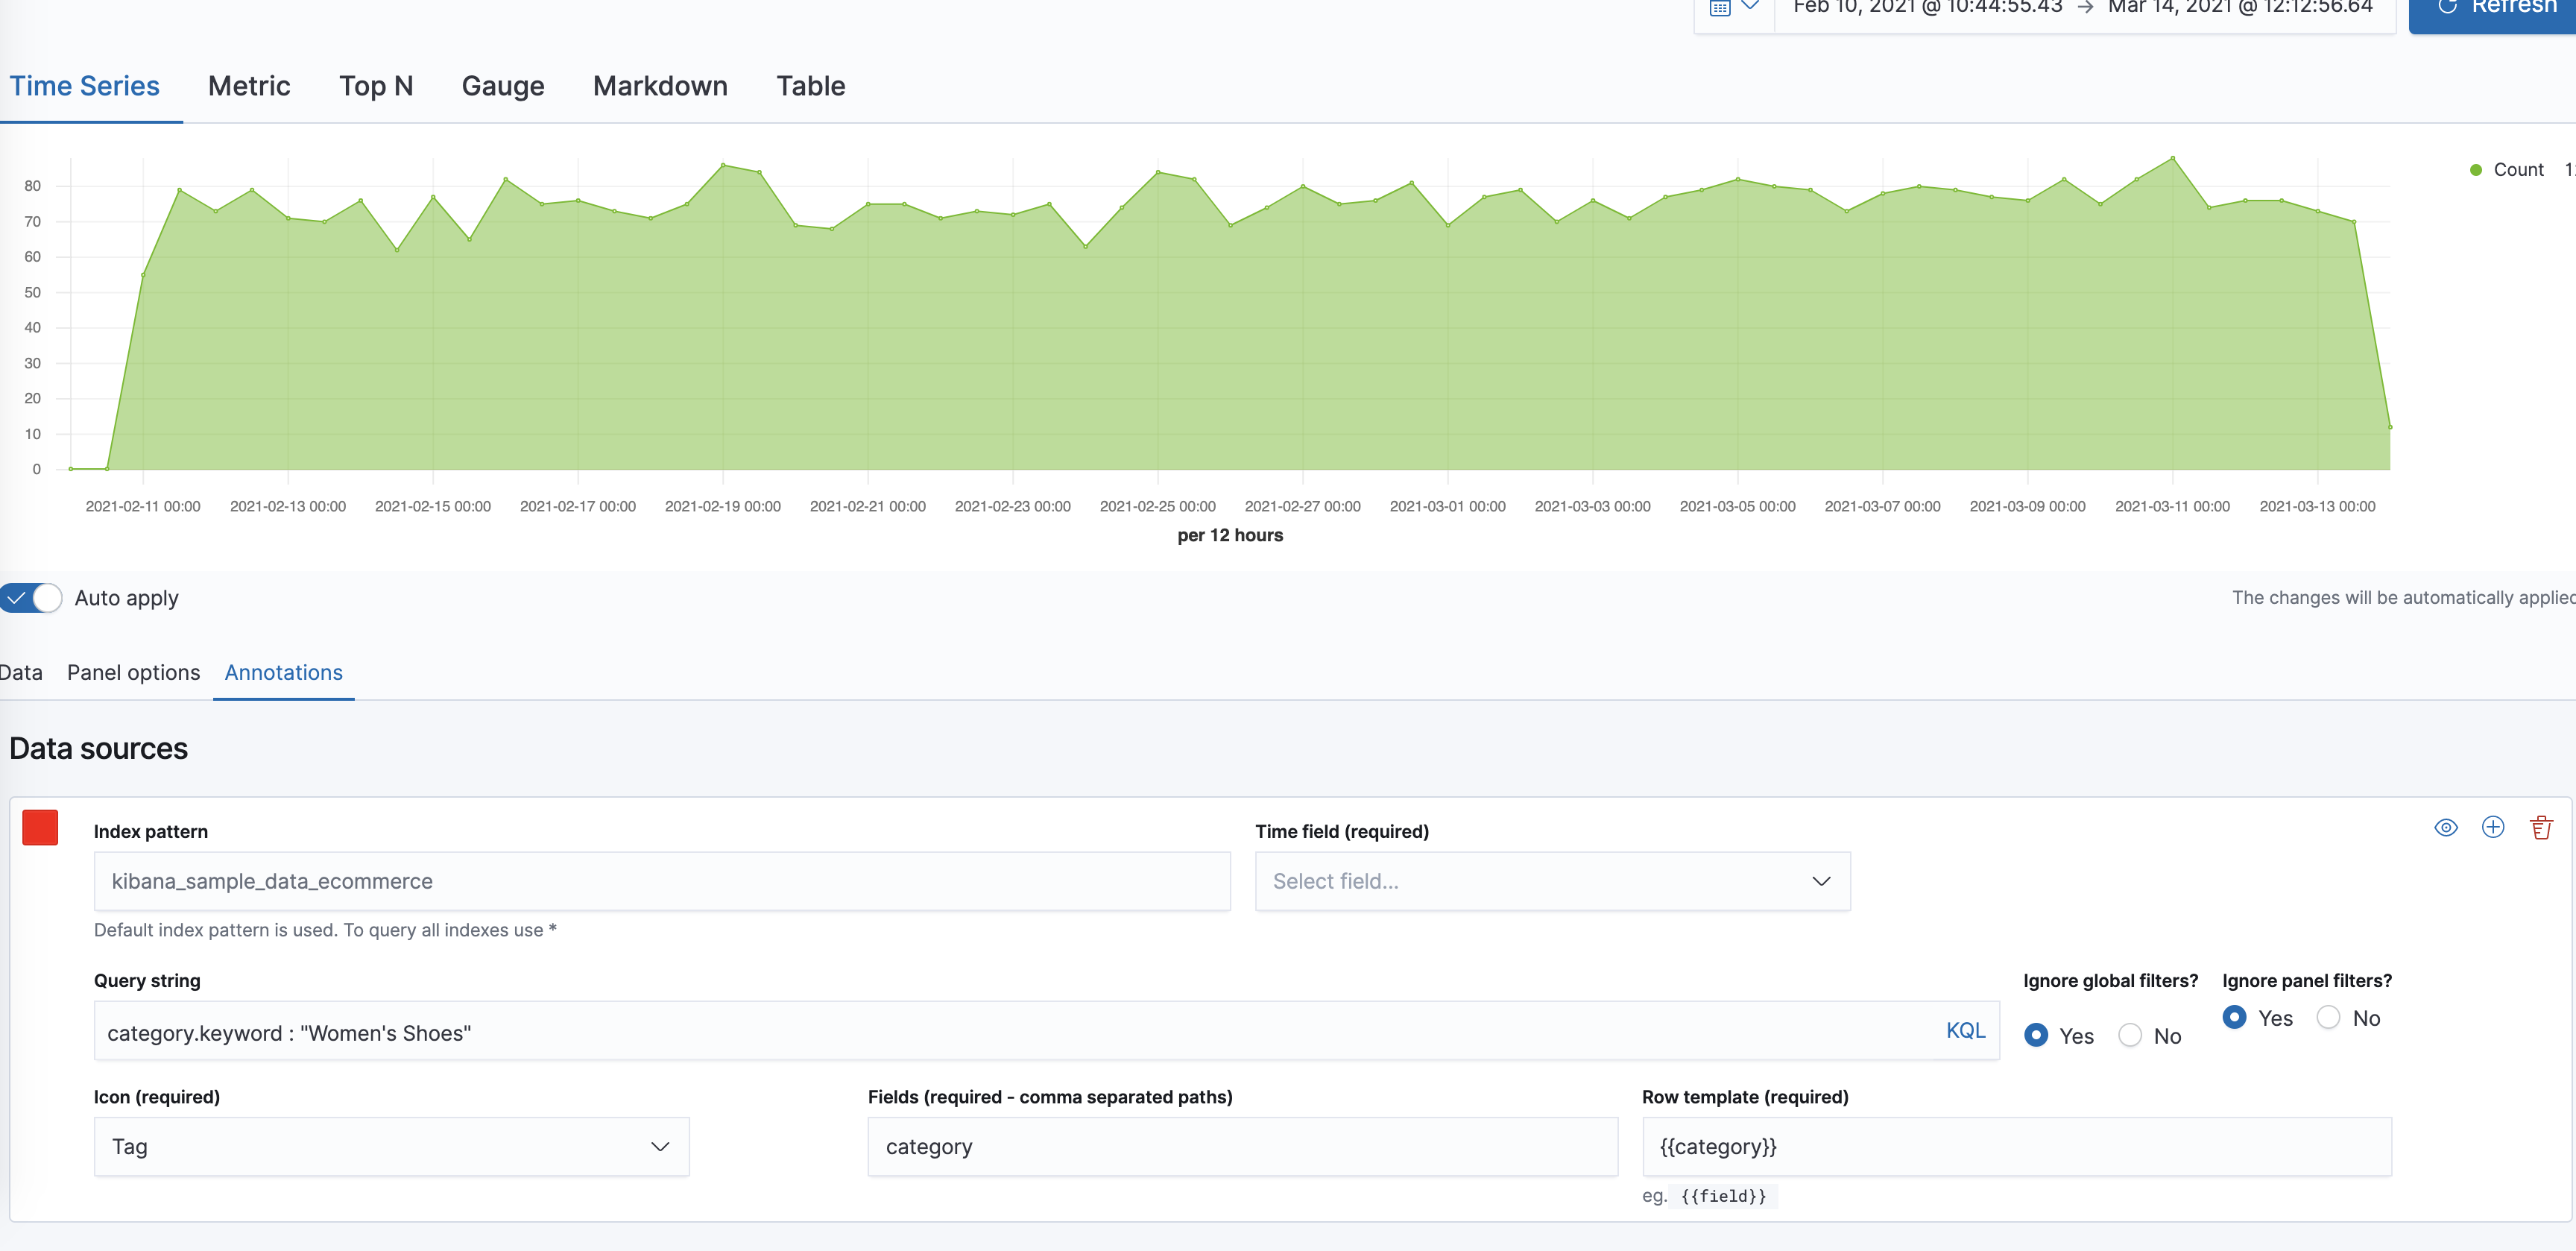Switch to the Data tab
This screenshot has height=1251, width=2576.
coord(20,672)
